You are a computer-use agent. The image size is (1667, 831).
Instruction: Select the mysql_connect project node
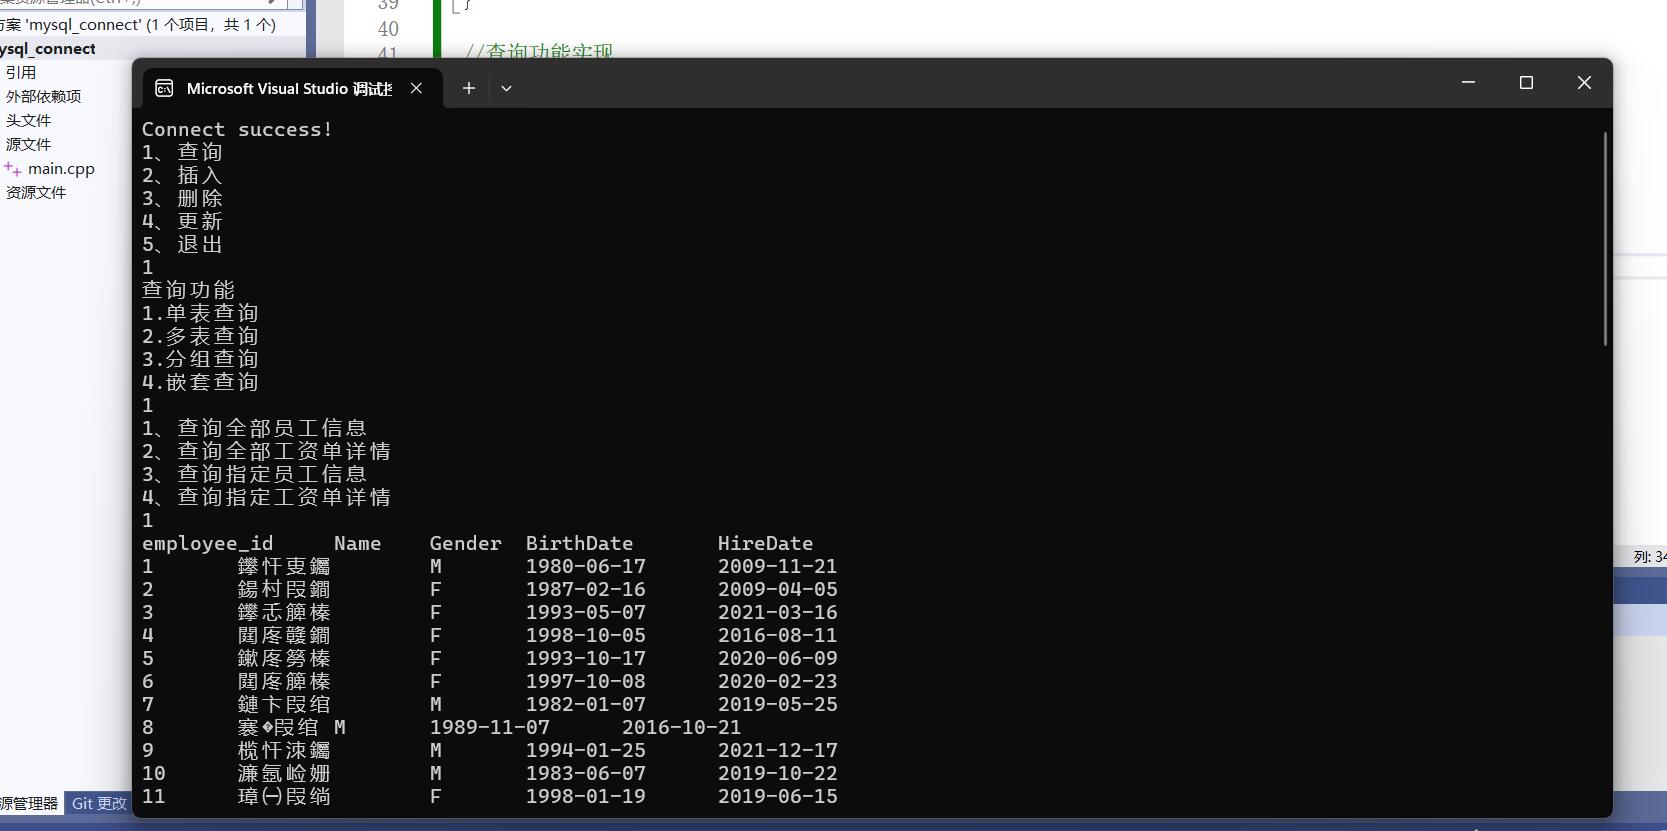tap(48, 49)
